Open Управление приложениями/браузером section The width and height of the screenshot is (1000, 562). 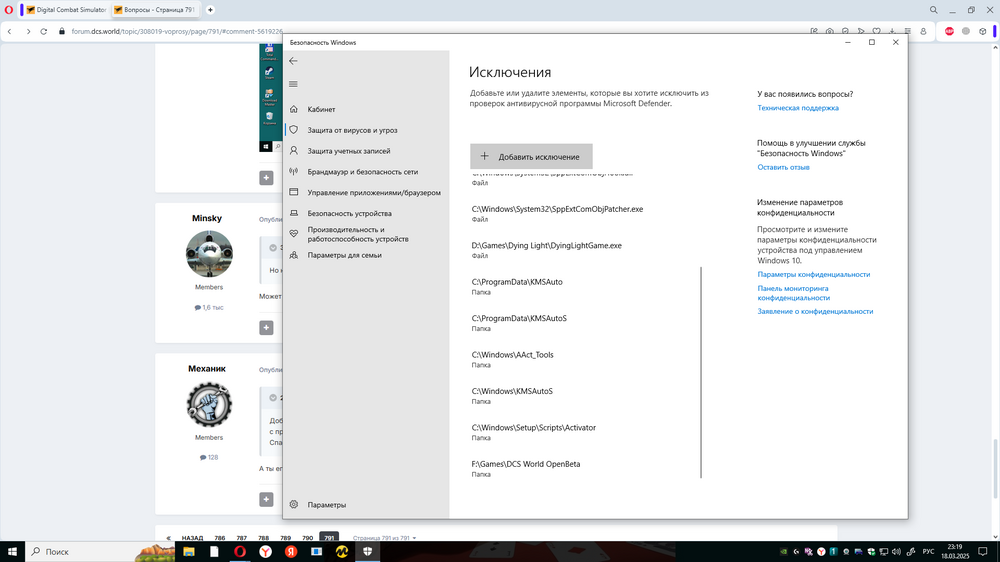point(374,193)
